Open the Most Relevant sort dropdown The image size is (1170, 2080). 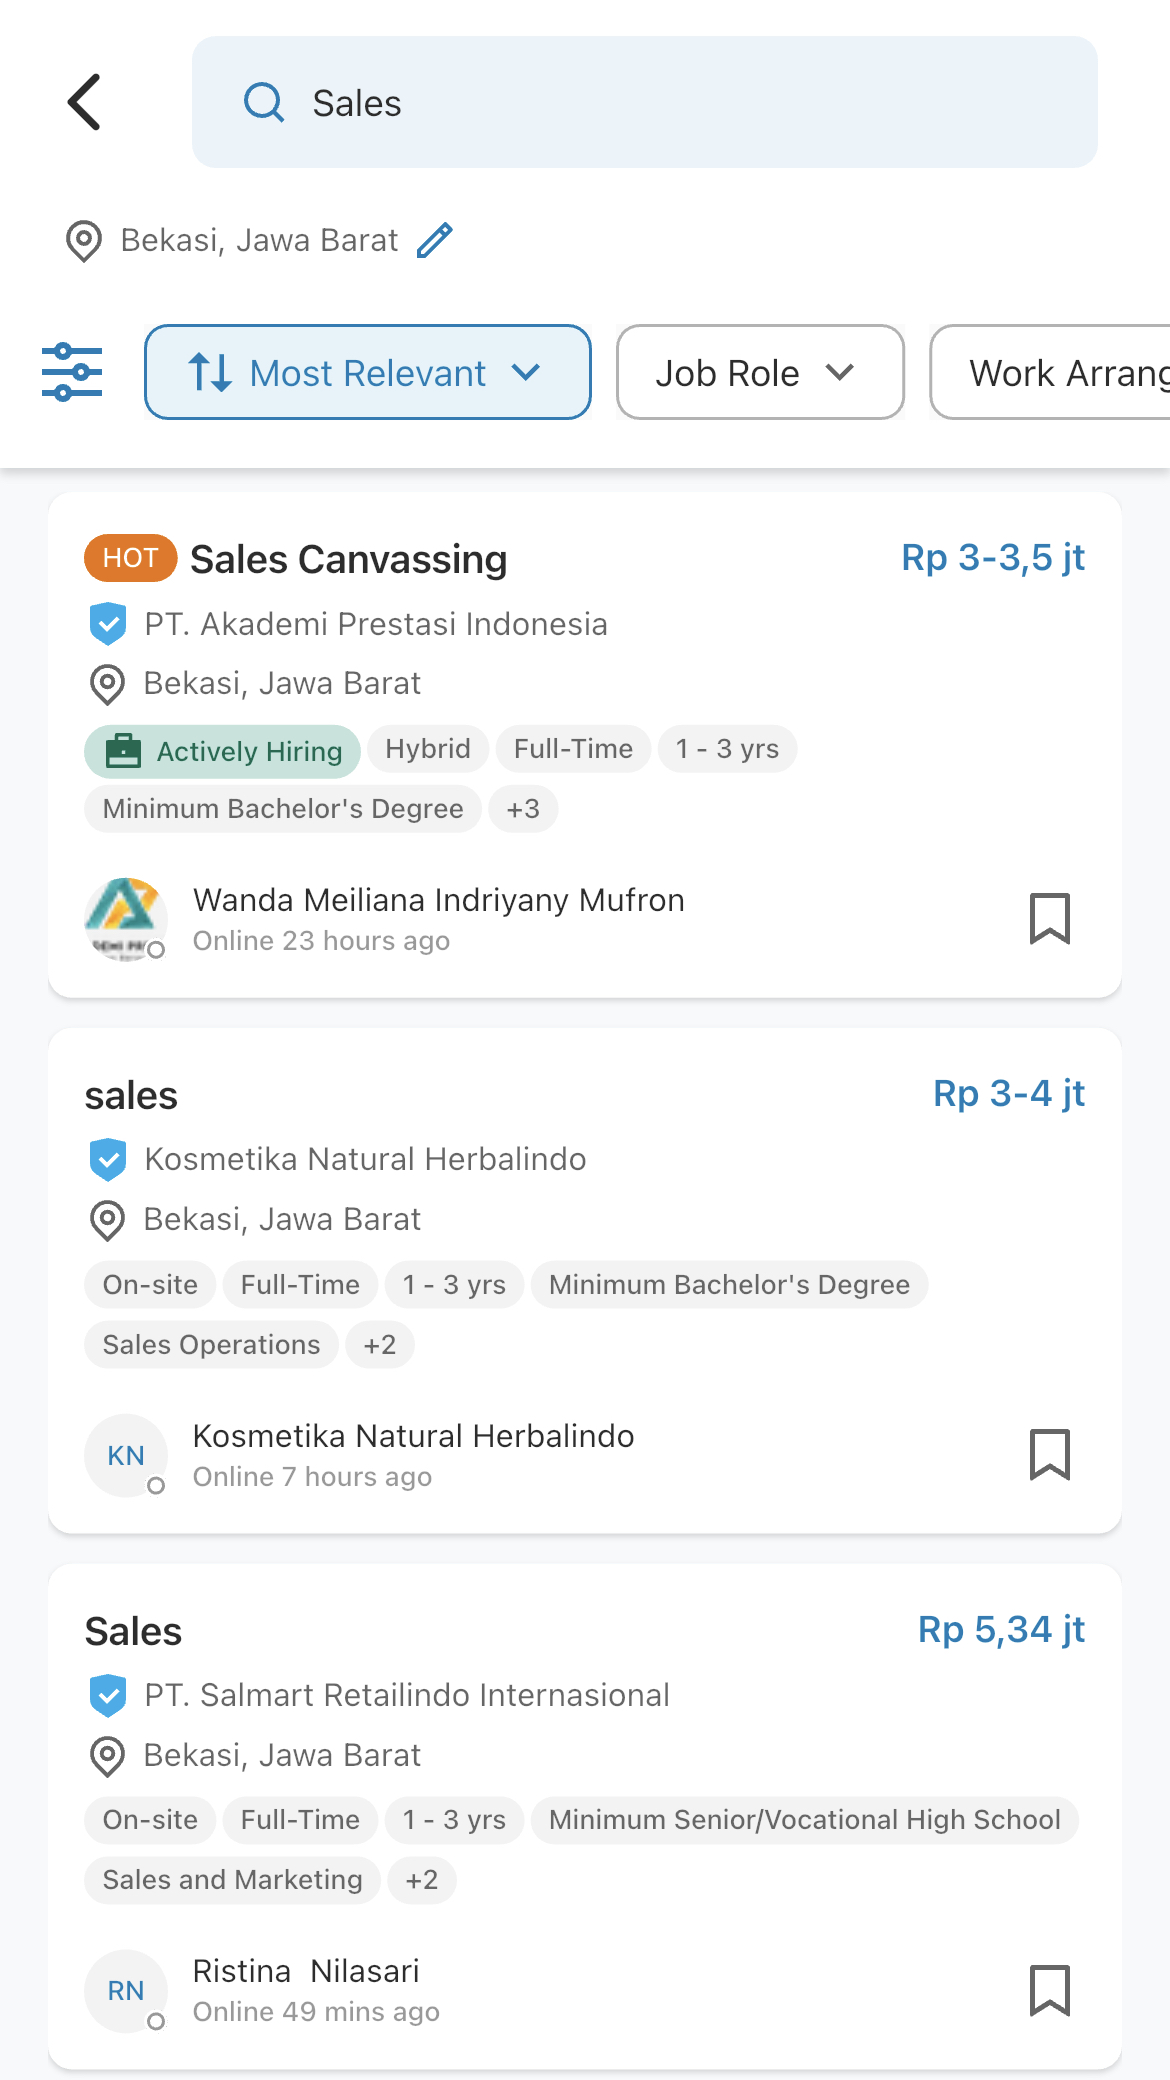368,372
